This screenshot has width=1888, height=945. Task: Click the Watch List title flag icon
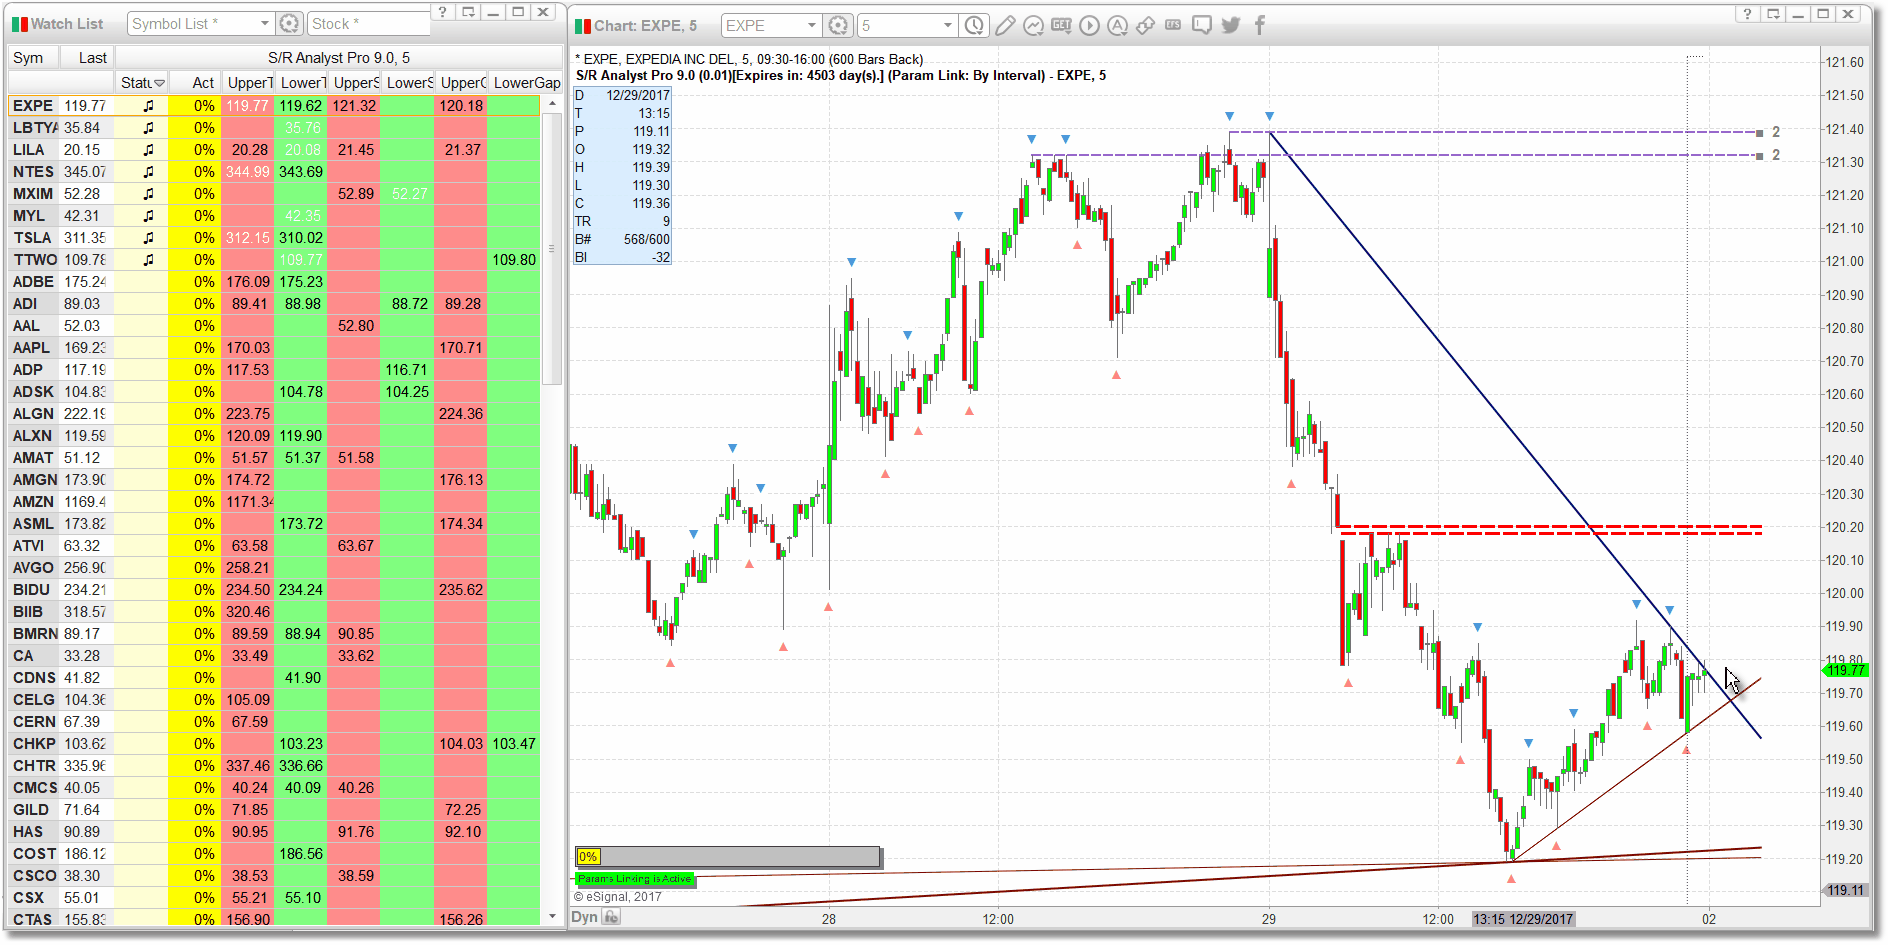20,24
